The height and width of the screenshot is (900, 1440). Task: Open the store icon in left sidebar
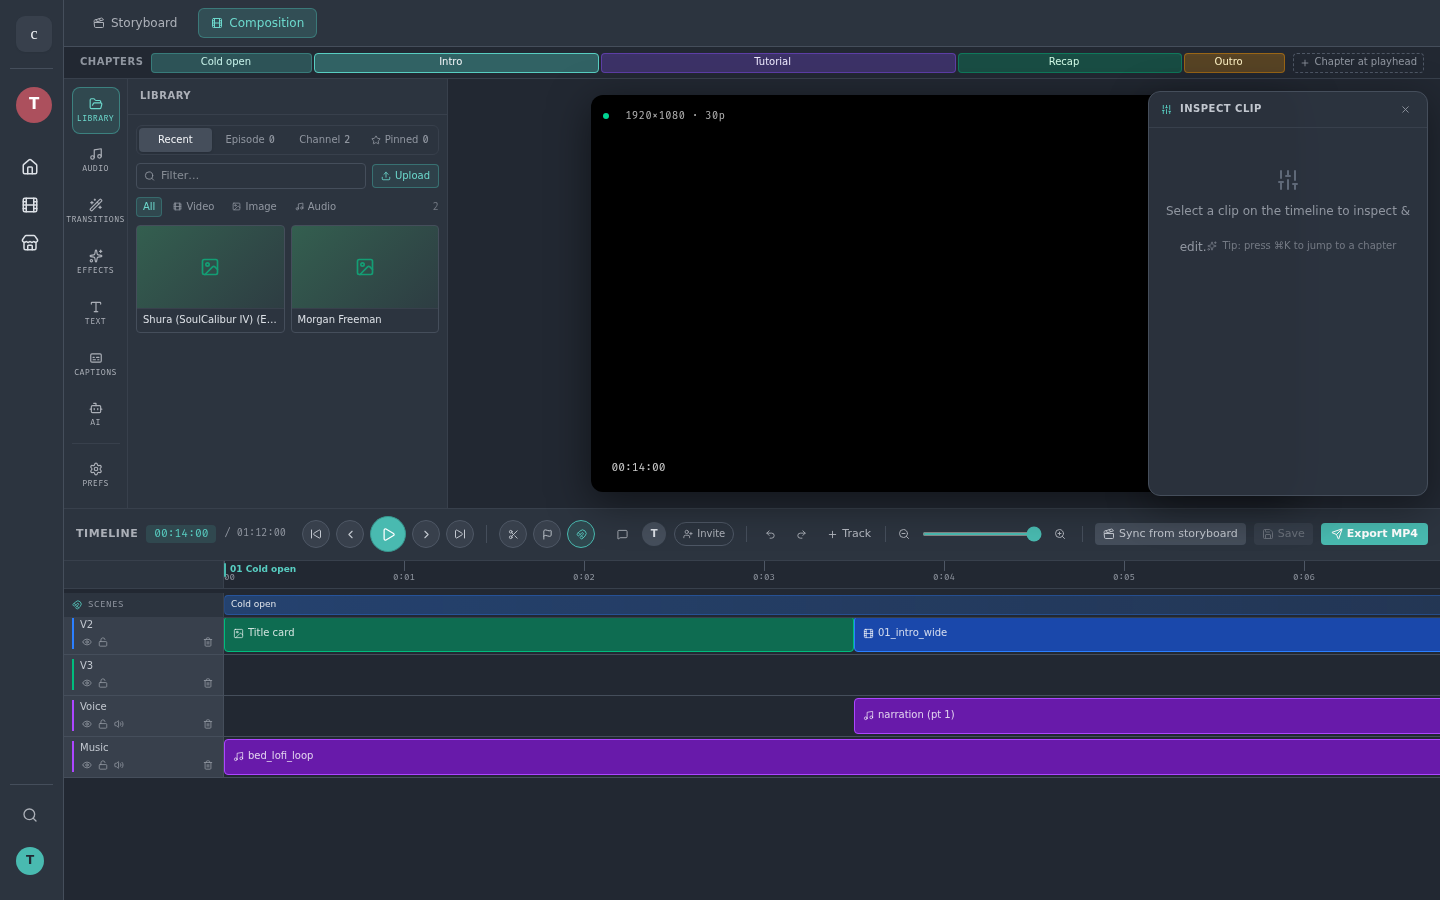tap(30, 243)
